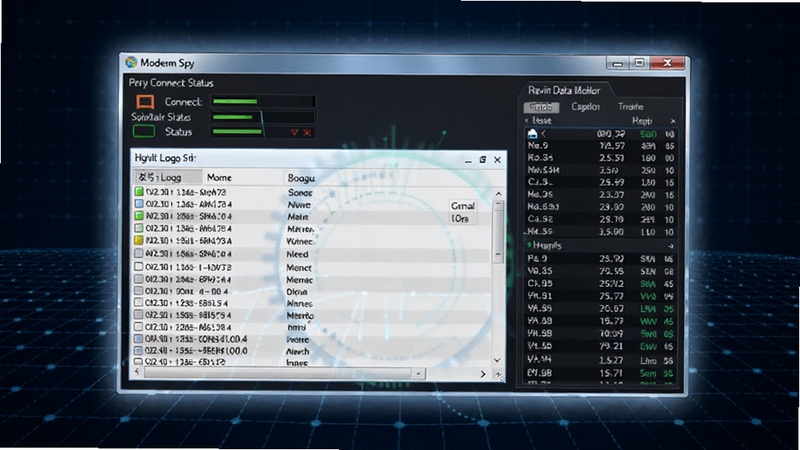Click the log list scroll-up arrow
The image size is (800, 450).
pyautogui.click(x=498, y=194)
